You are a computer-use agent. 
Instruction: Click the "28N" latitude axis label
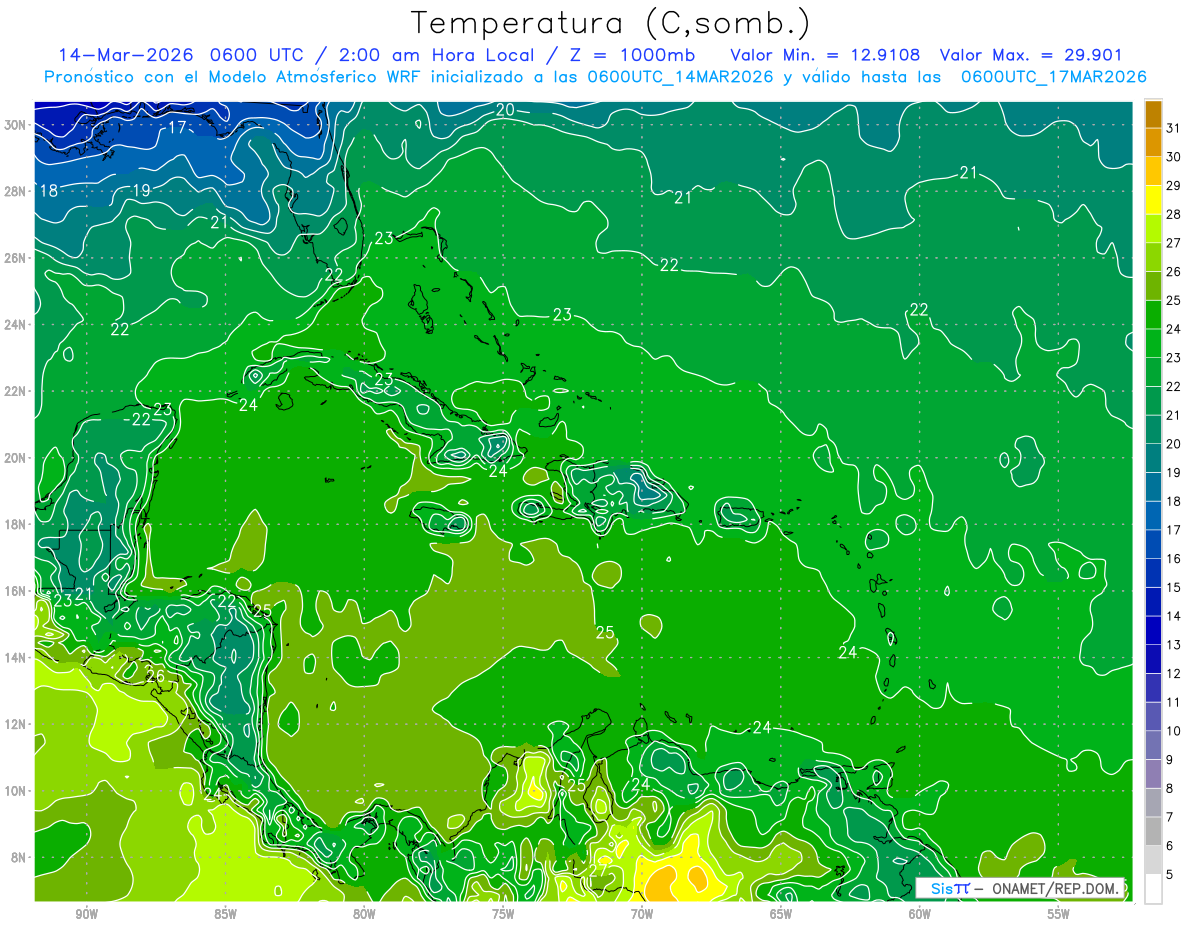click(x=15, y=191)
